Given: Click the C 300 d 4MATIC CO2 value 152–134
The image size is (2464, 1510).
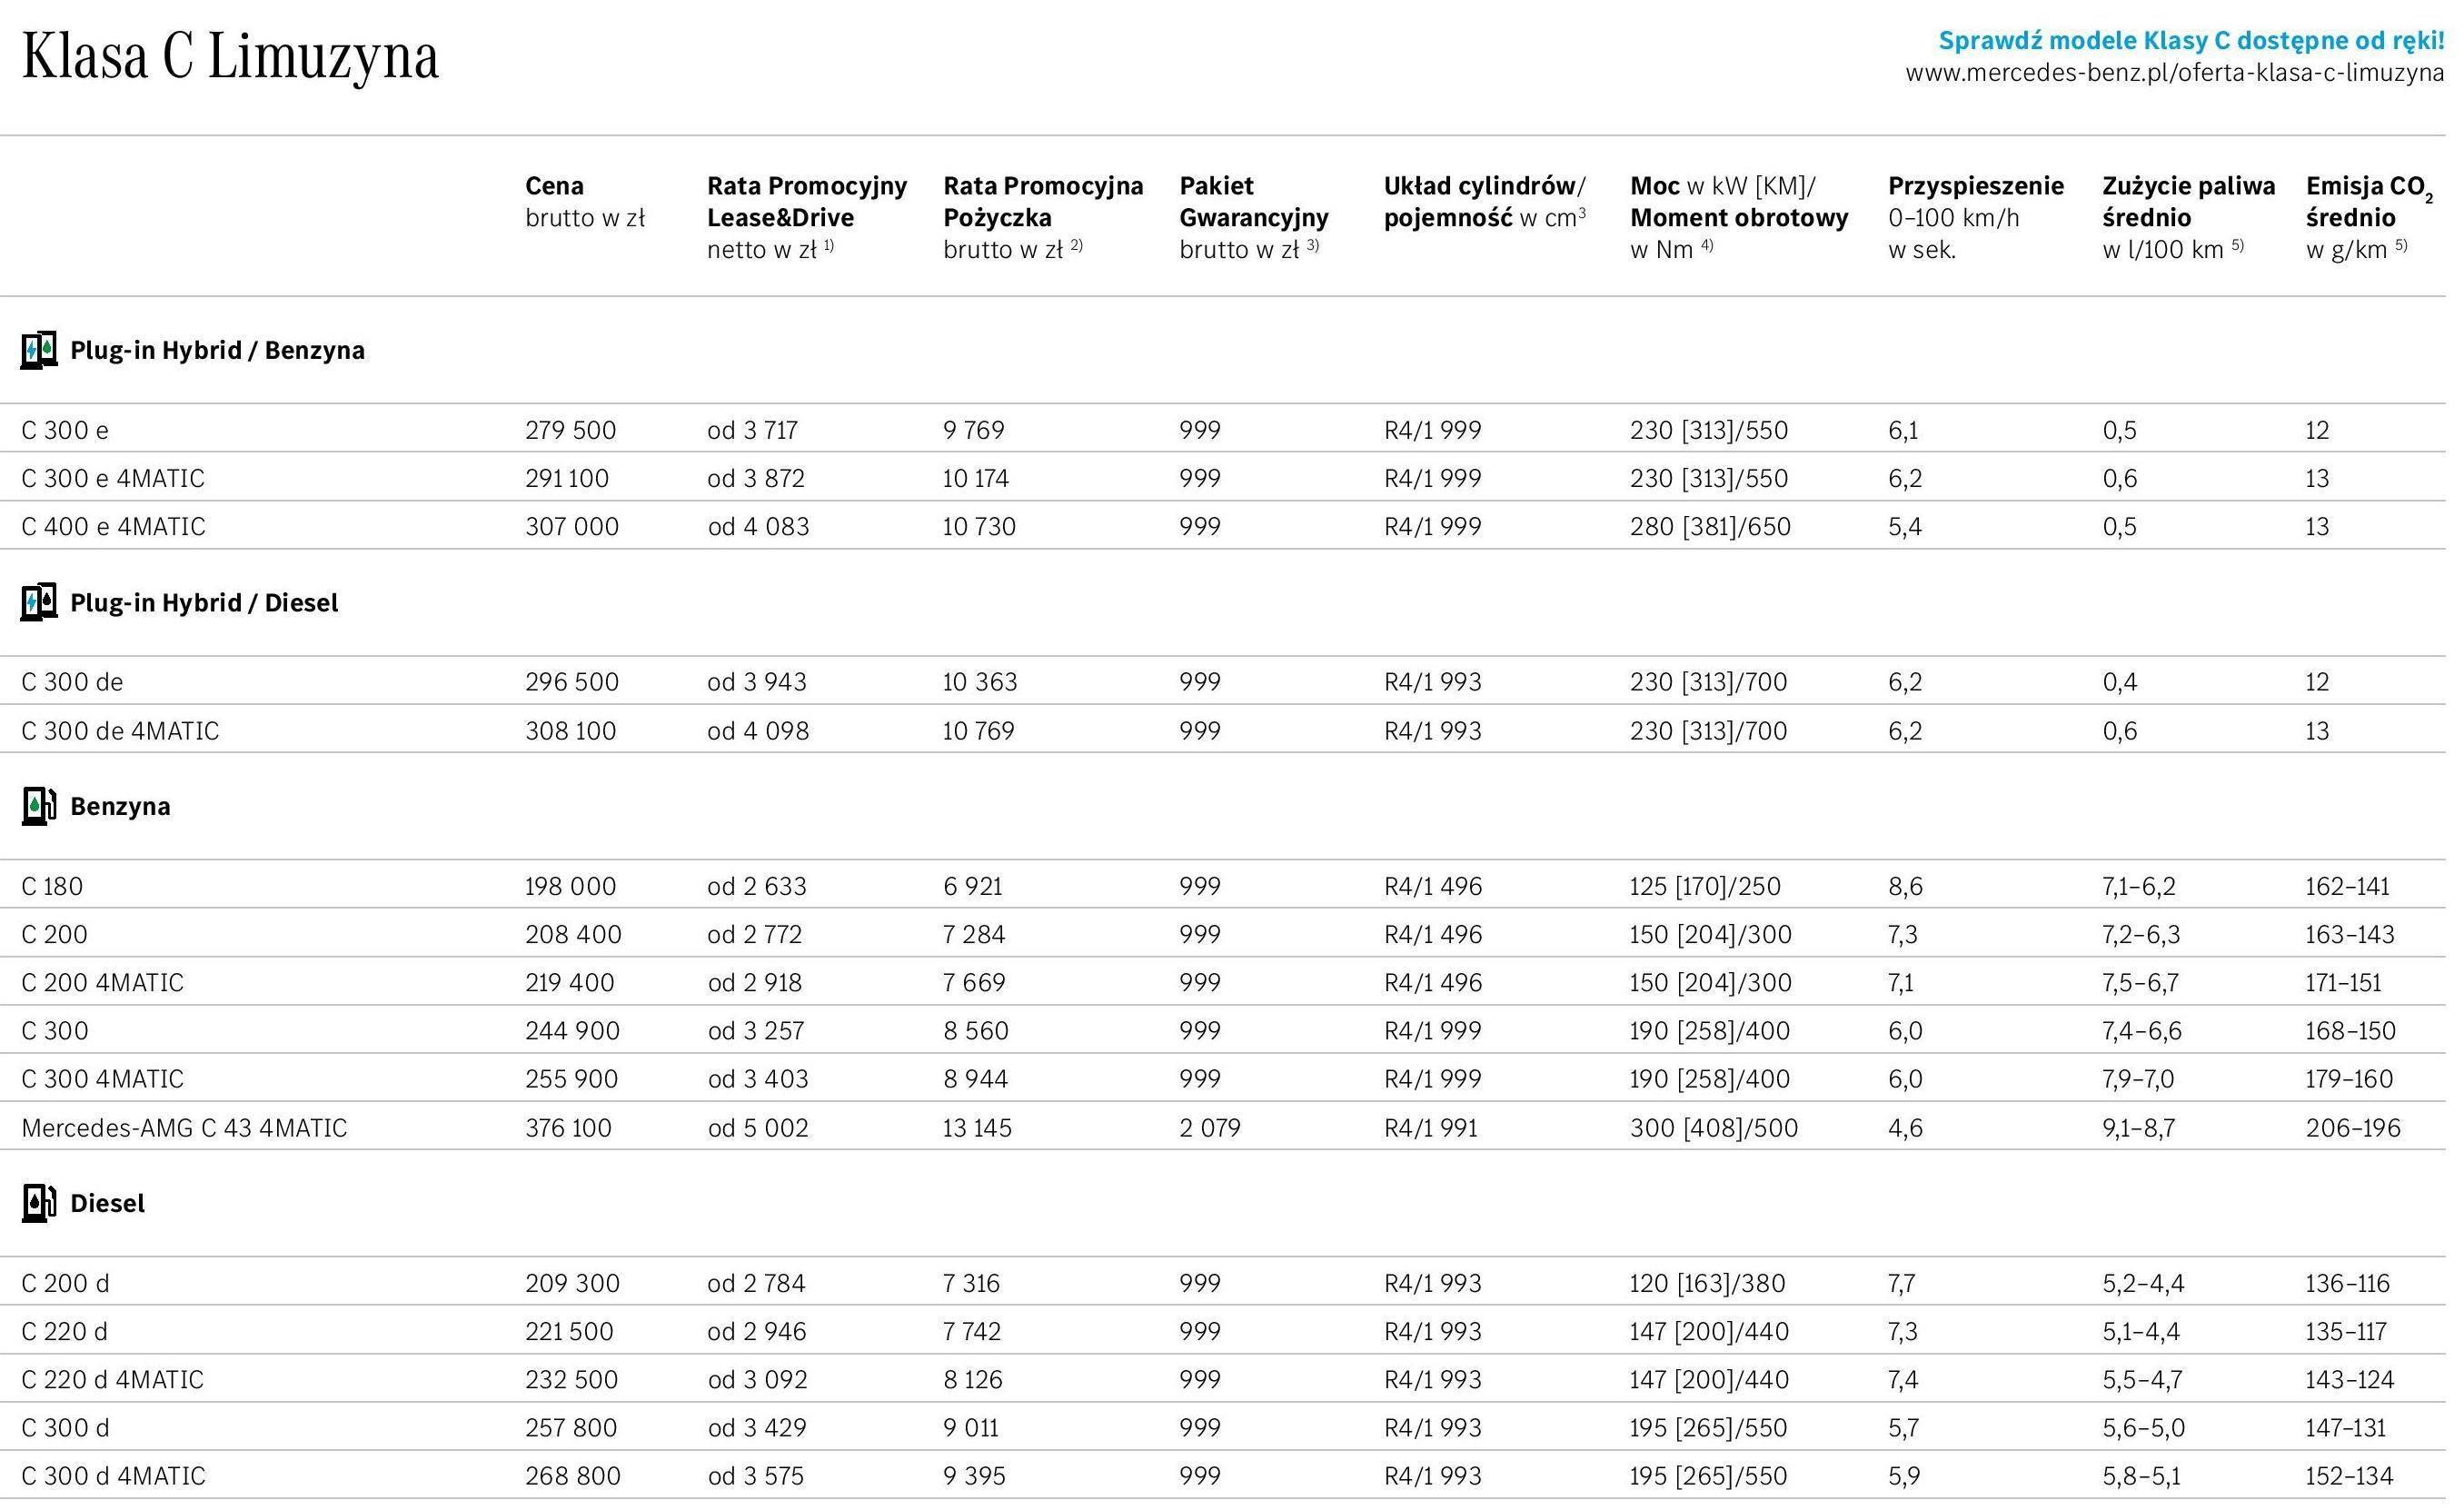Looking at the screenshot, I should (x=2349, y=1477).
